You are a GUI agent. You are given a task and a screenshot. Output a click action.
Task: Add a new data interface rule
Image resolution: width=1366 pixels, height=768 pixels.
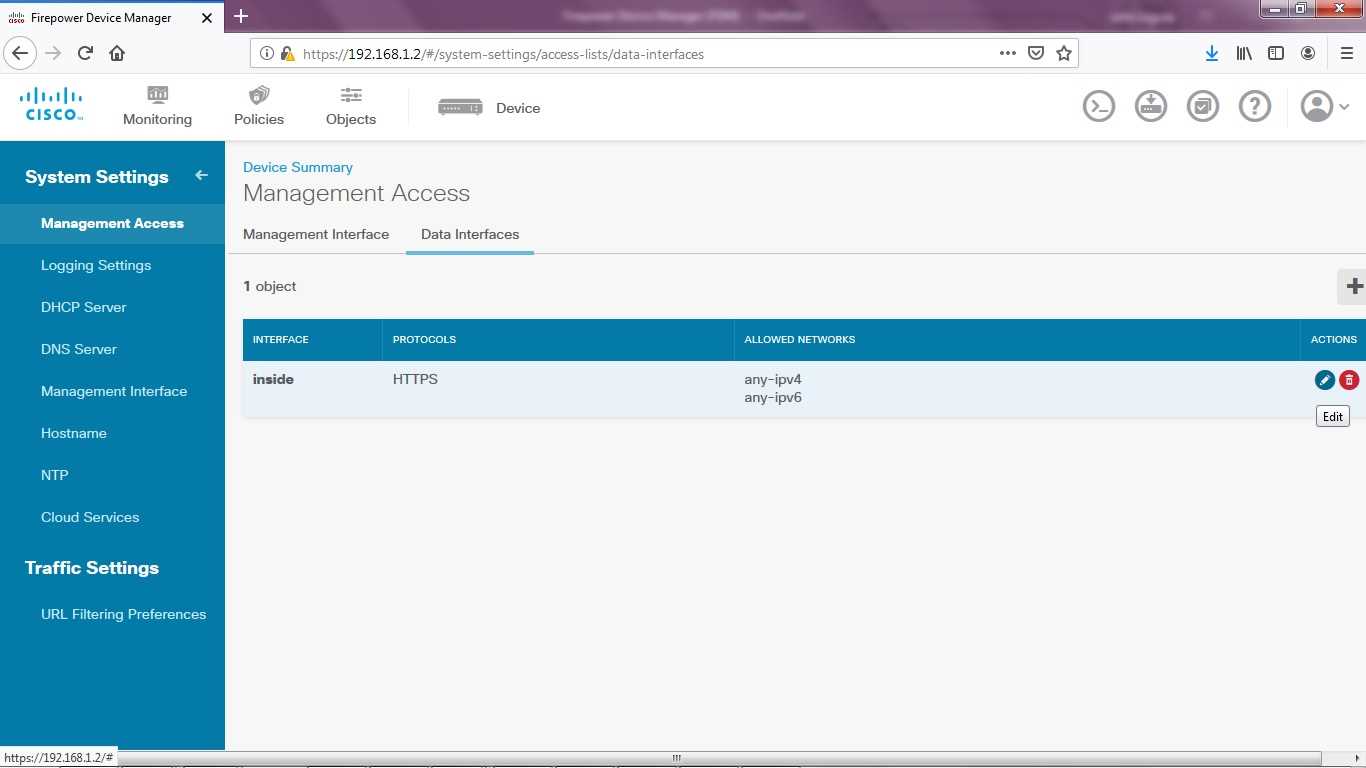(1354, 286)
